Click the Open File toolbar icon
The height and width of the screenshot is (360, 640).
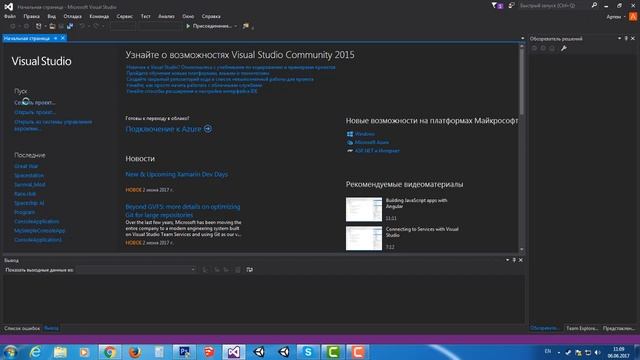[52, 26]
